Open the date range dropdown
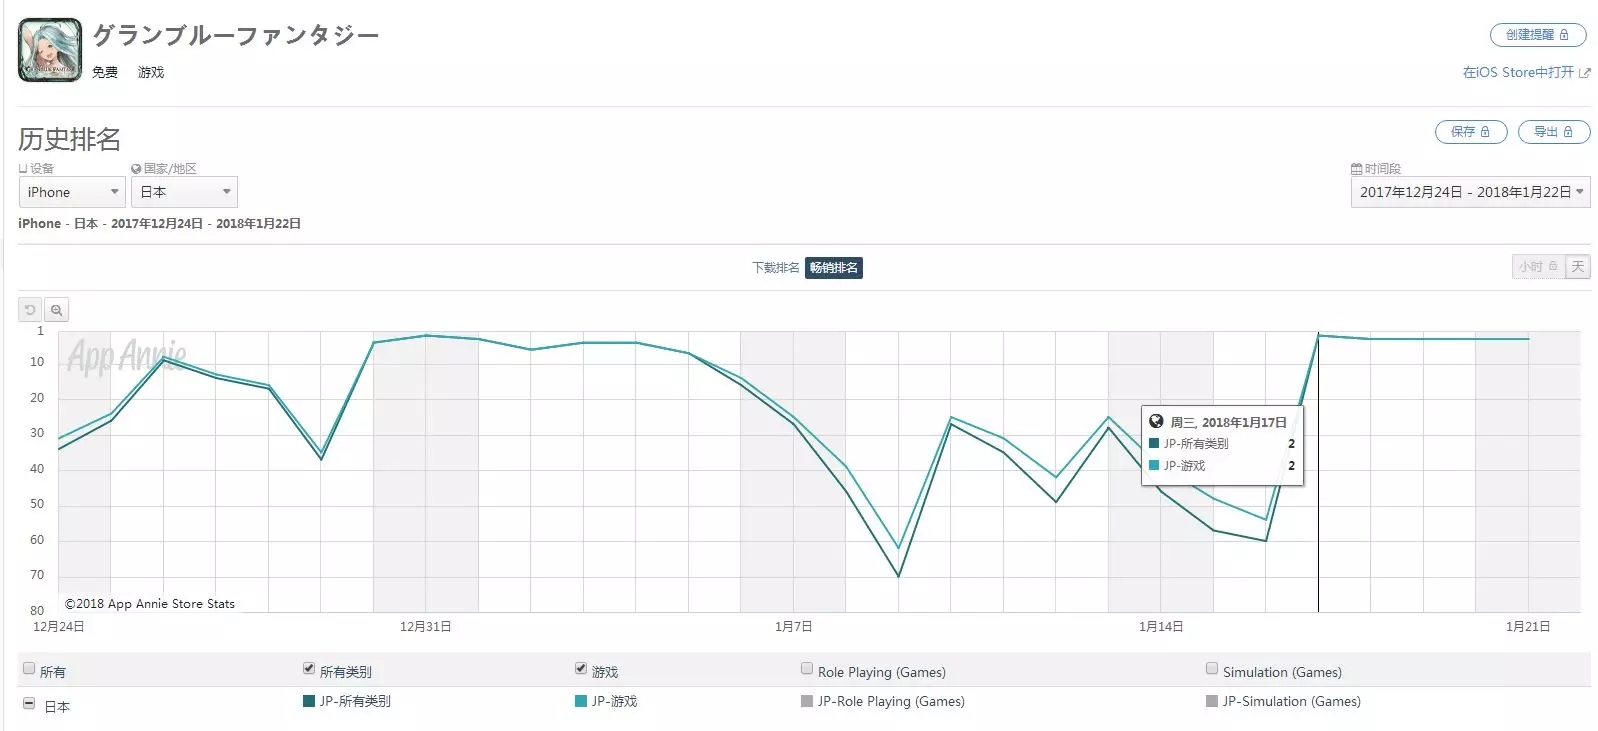 tap(1470, 192)
